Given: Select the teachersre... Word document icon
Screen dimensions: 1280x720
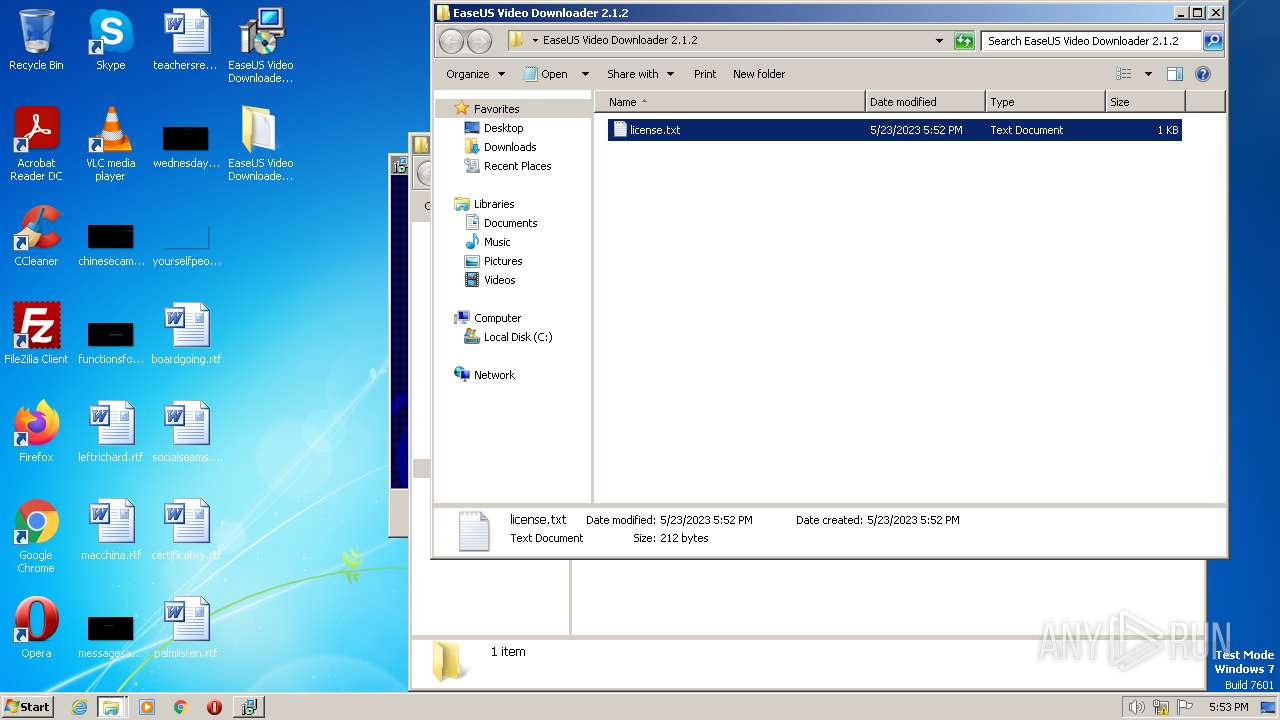Looking at the screenshot, I should click(x=186, y=40).
